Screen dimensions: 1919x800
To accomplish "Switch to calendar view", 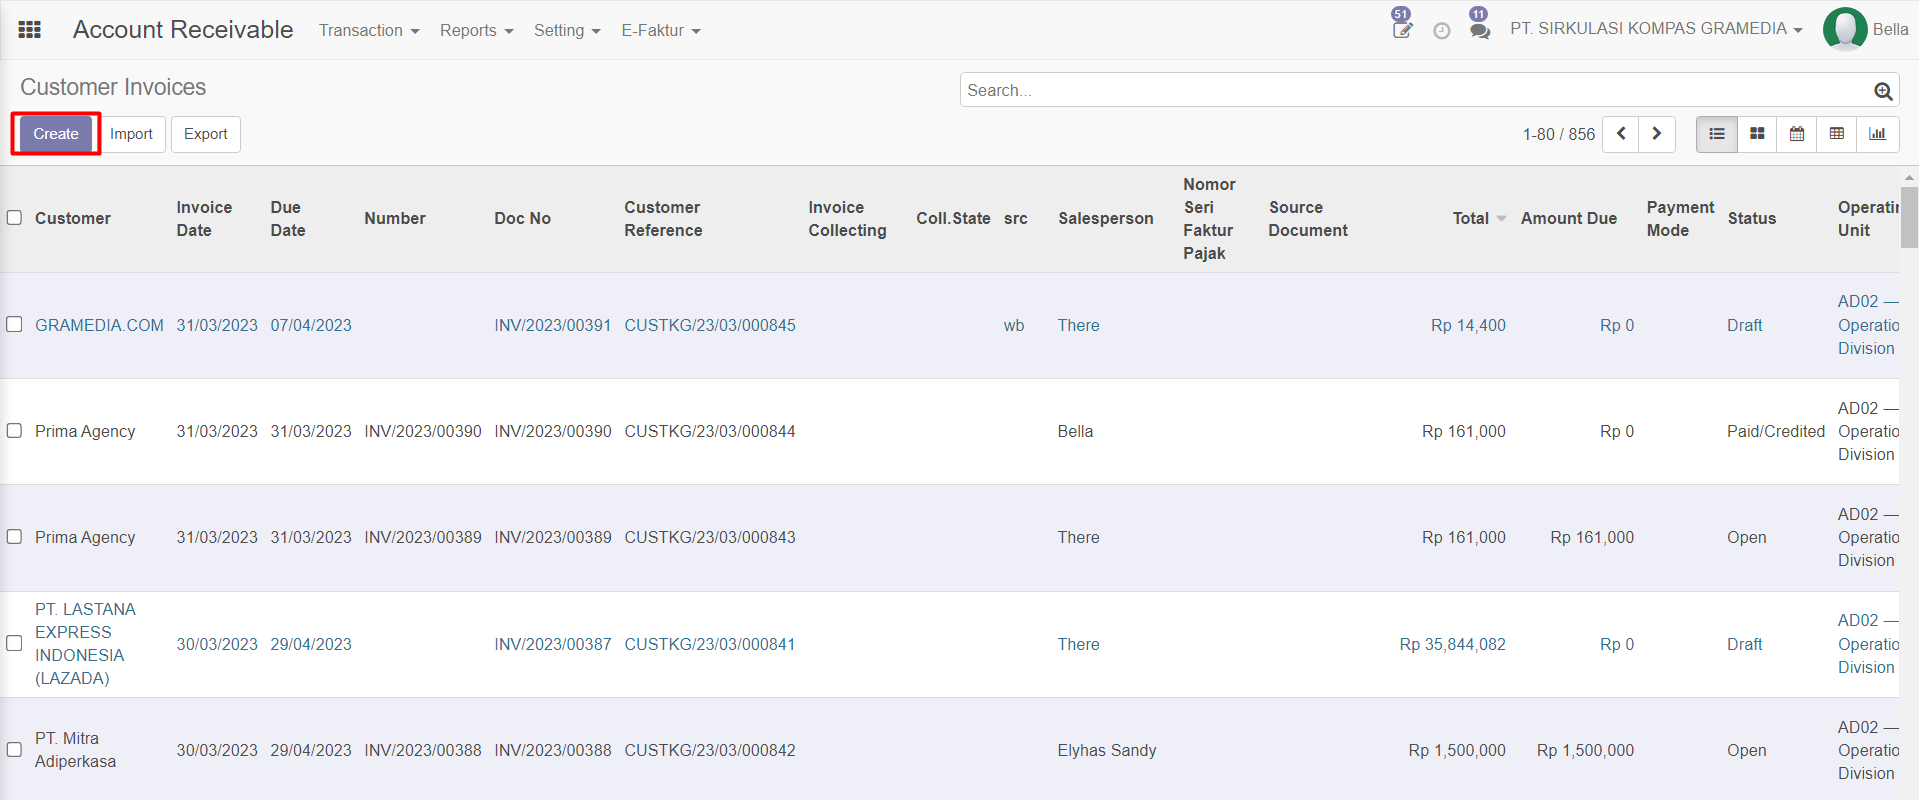I will [x=1797, y=134].
